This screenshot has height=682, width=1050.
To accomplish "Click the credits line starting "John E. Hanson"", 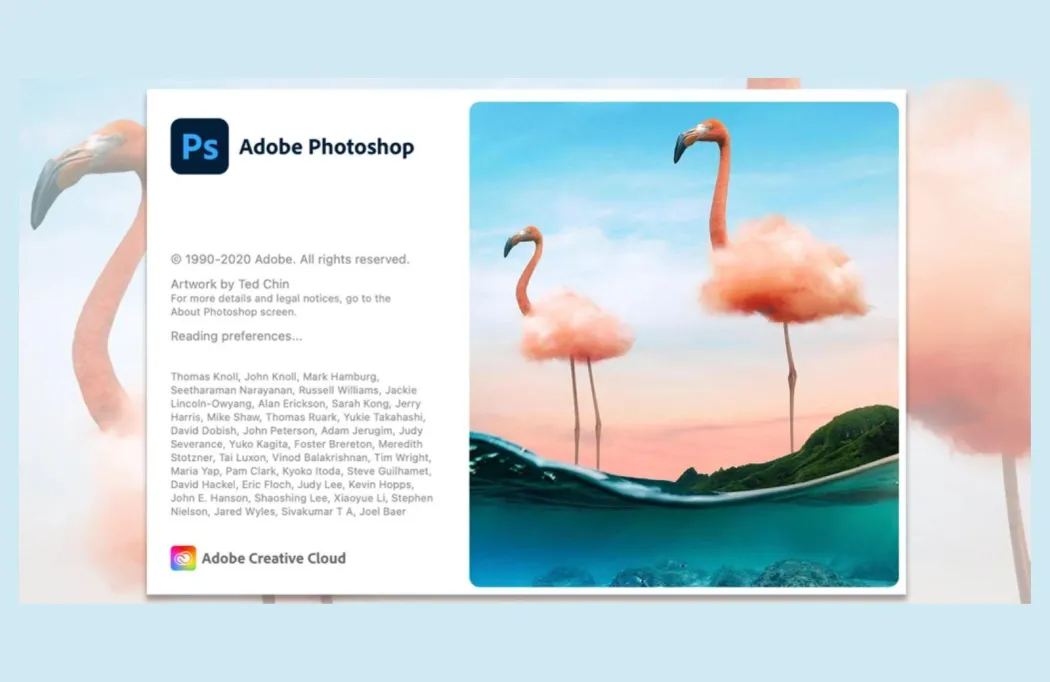I will tap(301, 498).
